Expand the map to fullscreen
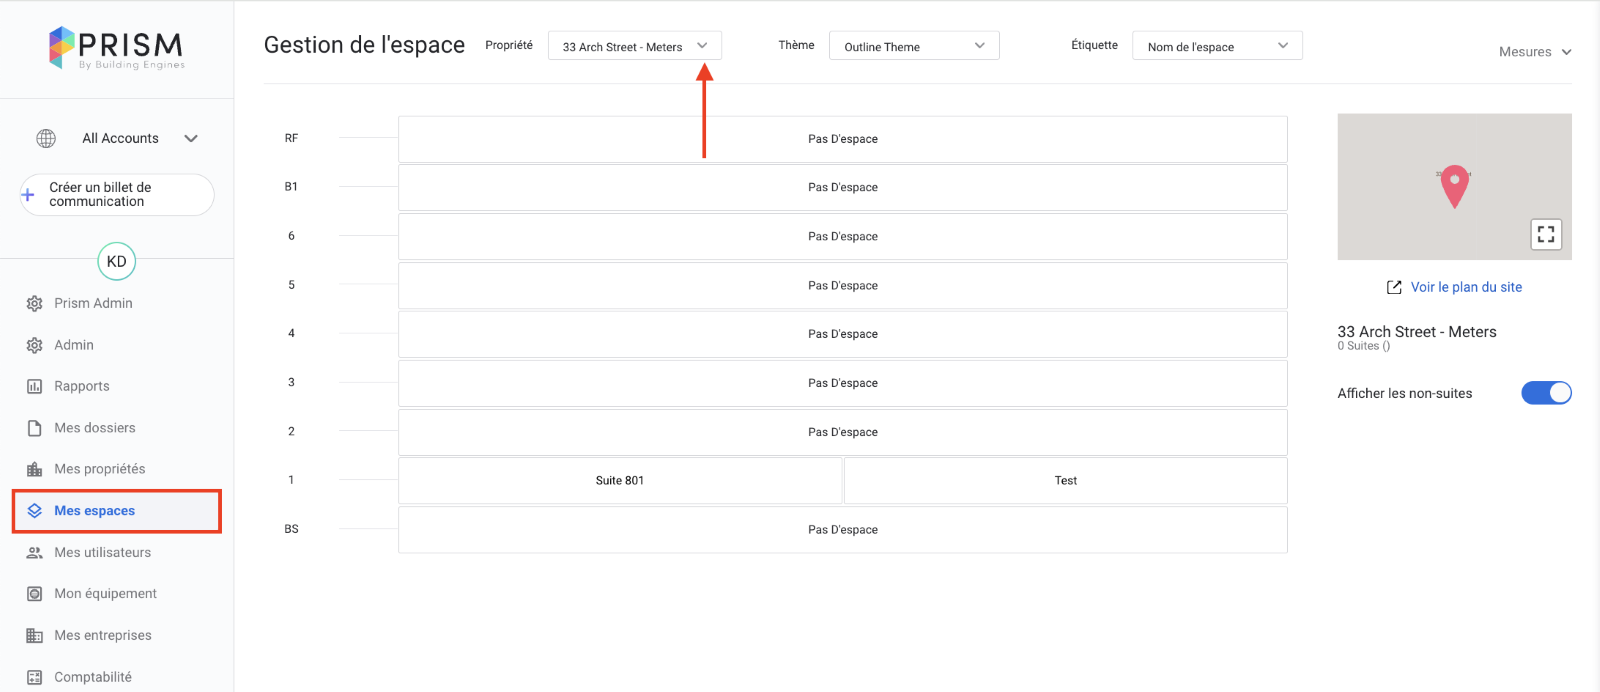1600x692 pixels. pyautogui.click(x=1545, y=235)
